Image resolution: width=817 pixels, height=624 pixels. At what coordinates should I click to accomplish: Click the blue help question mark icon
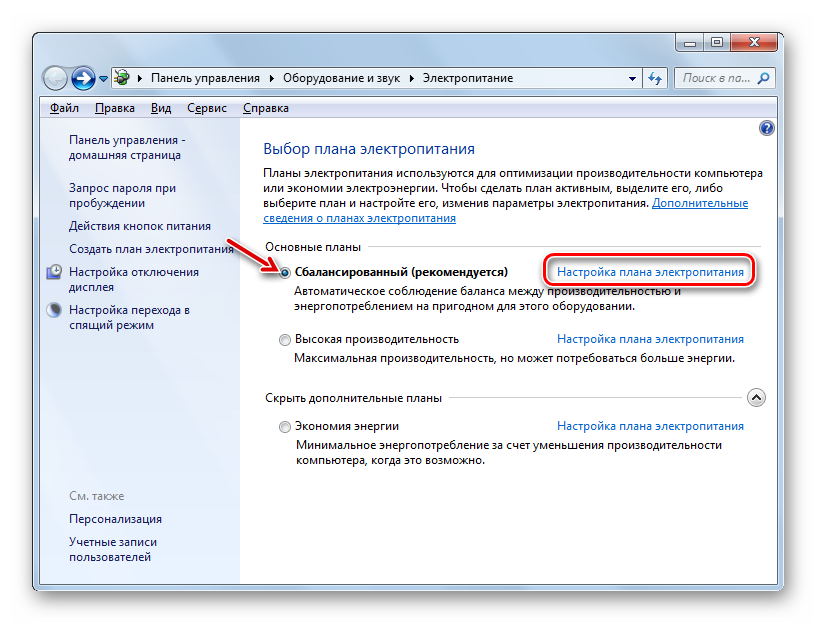click(767, 128)
